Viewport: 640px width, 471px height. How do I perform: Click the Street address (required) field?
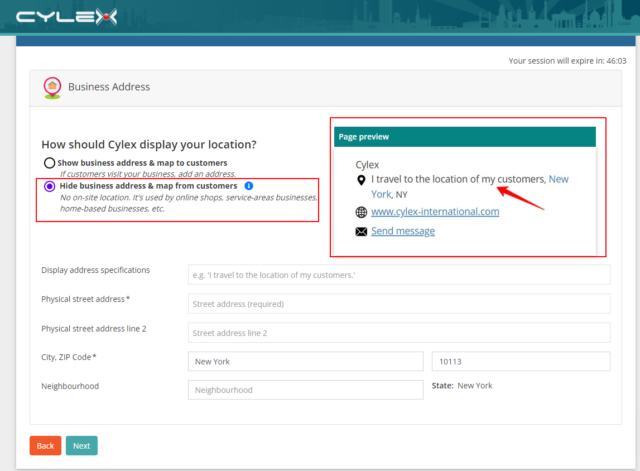399,304
